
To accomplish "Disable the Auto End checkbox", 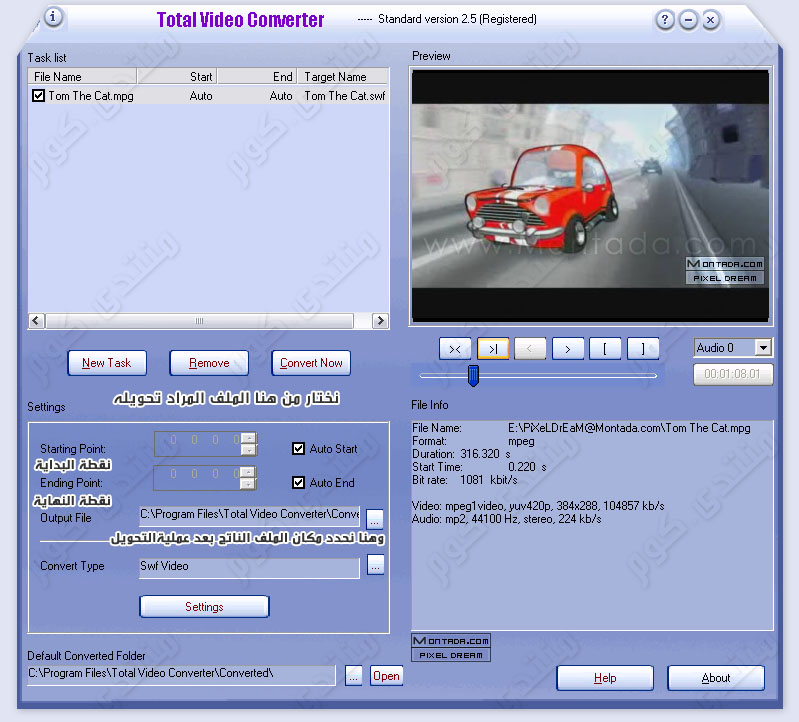I will point(298,482).
